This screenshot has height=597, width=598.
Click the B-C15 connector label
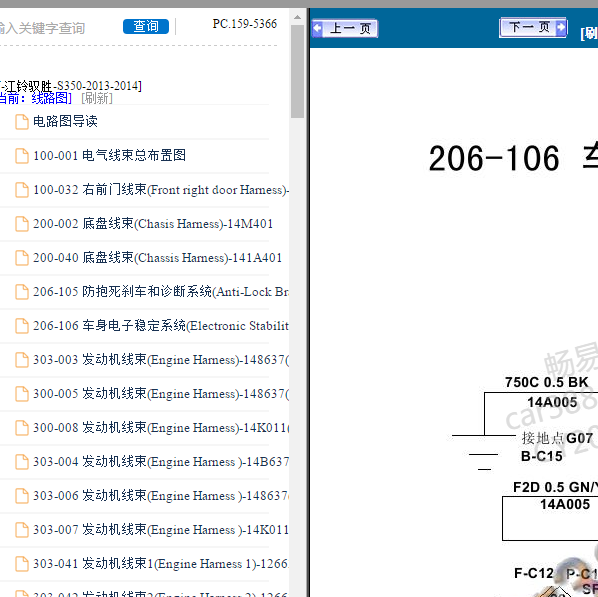[x=542, y=456]
